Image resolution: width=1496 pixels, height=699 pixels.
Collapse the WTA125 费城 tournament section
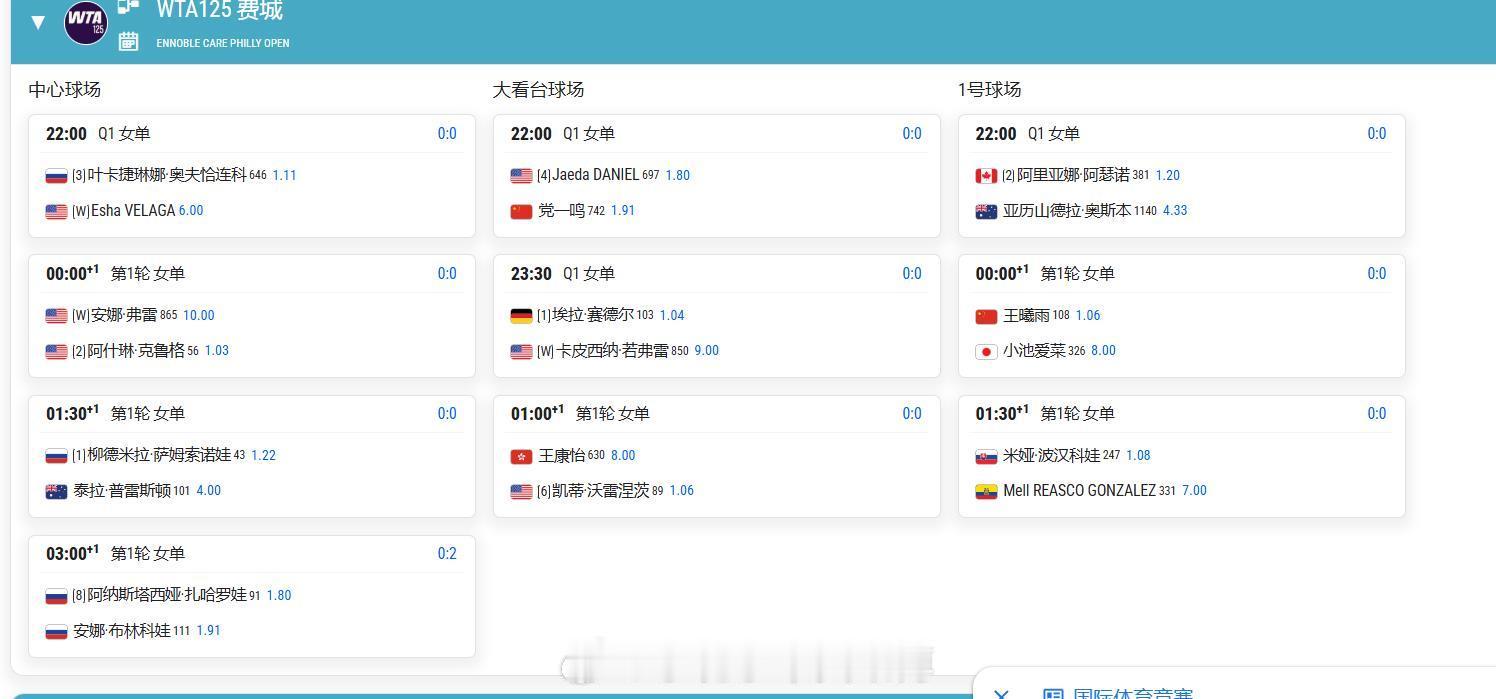(x=38, y=22)
